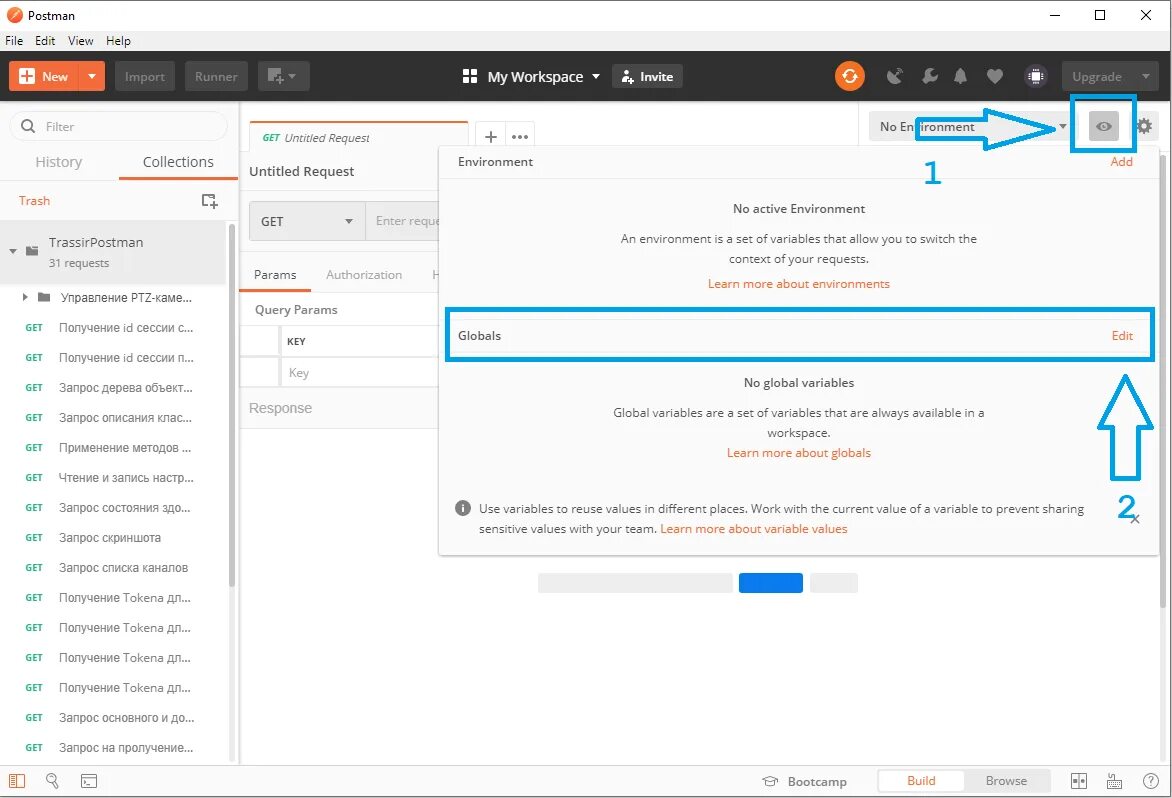This screenshot has width=1172, height=798.
Task: Open the notifications bell icon
Action: [960, 76]
